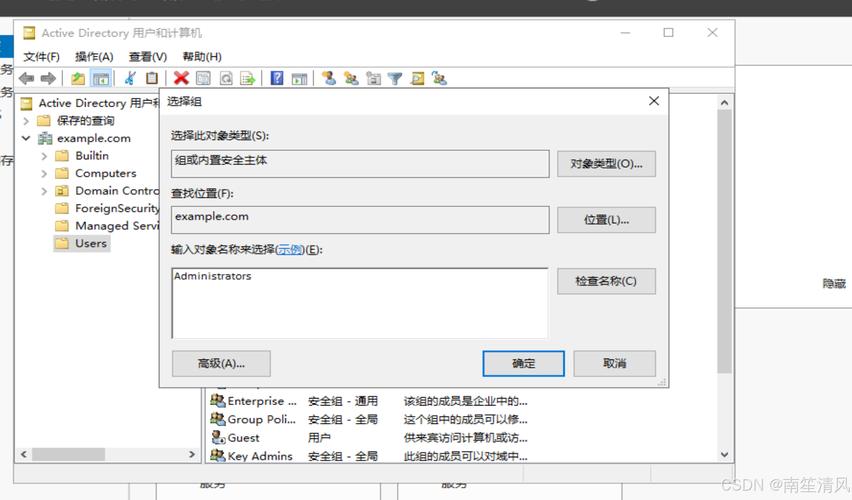
Task: Open the 帮助(H) menu
Action: coord(202,57)
